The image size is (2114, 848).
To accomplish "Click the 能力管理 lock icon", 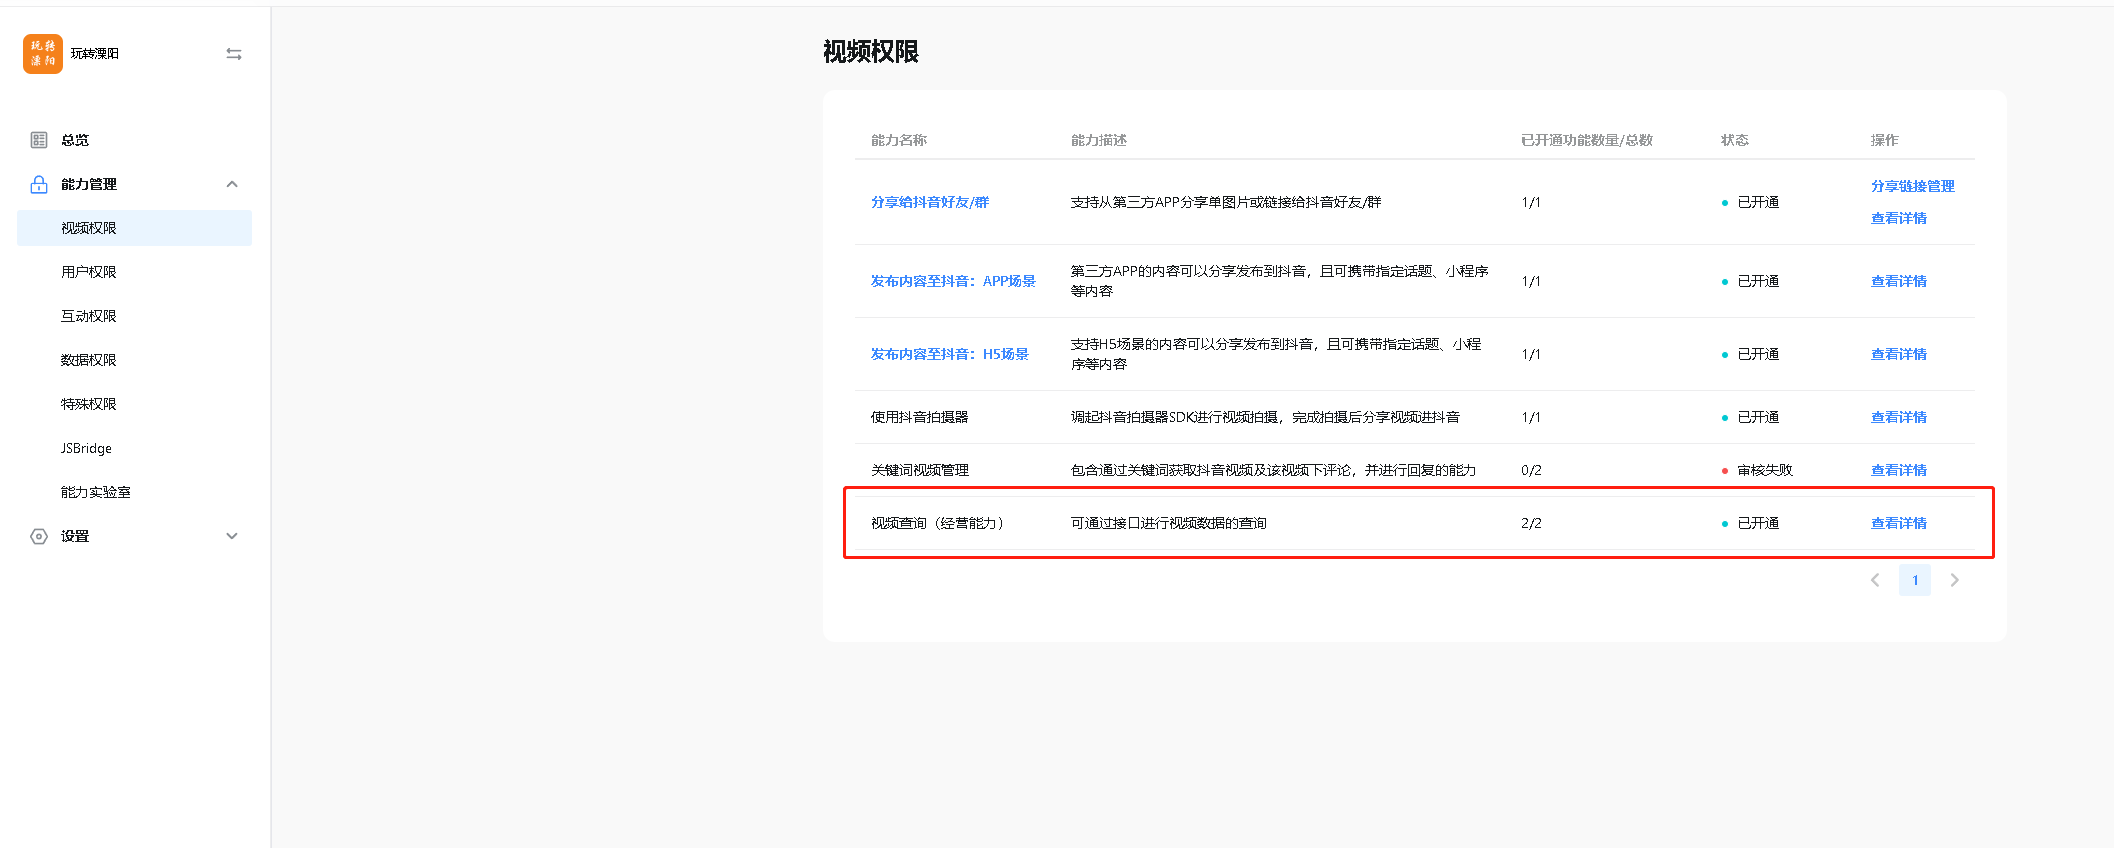I will (x=39, y=184).
